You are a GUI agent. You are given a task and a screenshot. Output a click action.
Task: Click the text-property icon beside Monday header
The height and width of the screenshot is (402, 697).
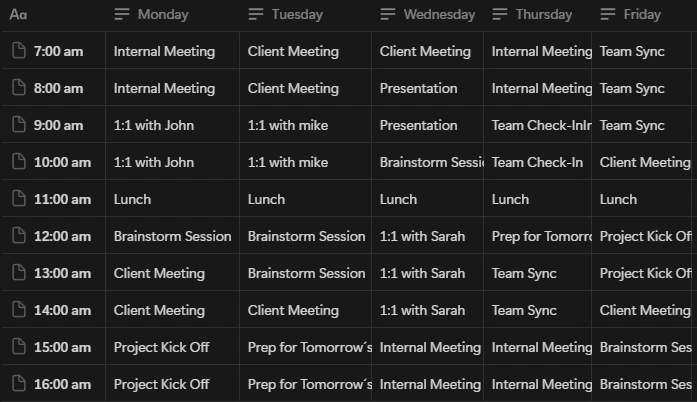coord(121,14)
